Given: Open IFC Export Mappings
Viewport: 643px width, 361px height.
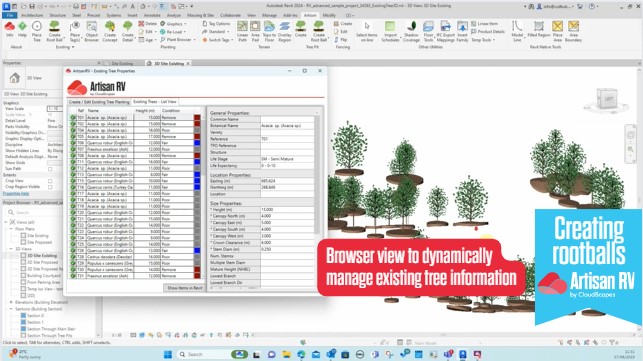Looking at the screenshot, I should point(445,32).
